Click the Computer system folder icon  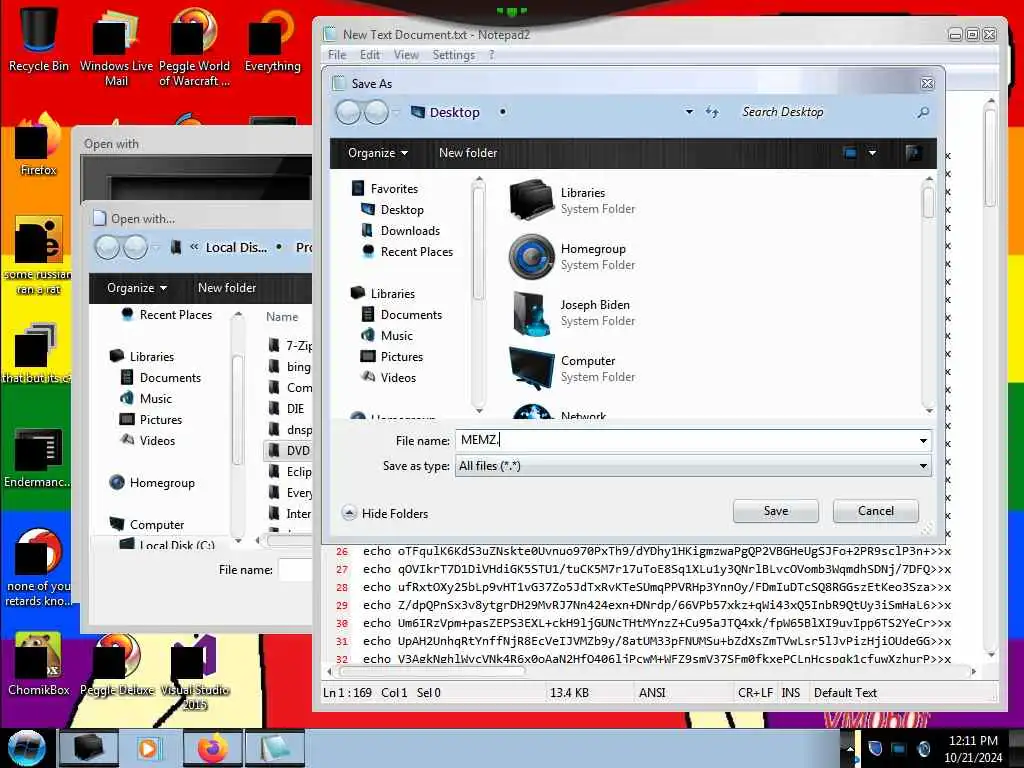point(532,368)
